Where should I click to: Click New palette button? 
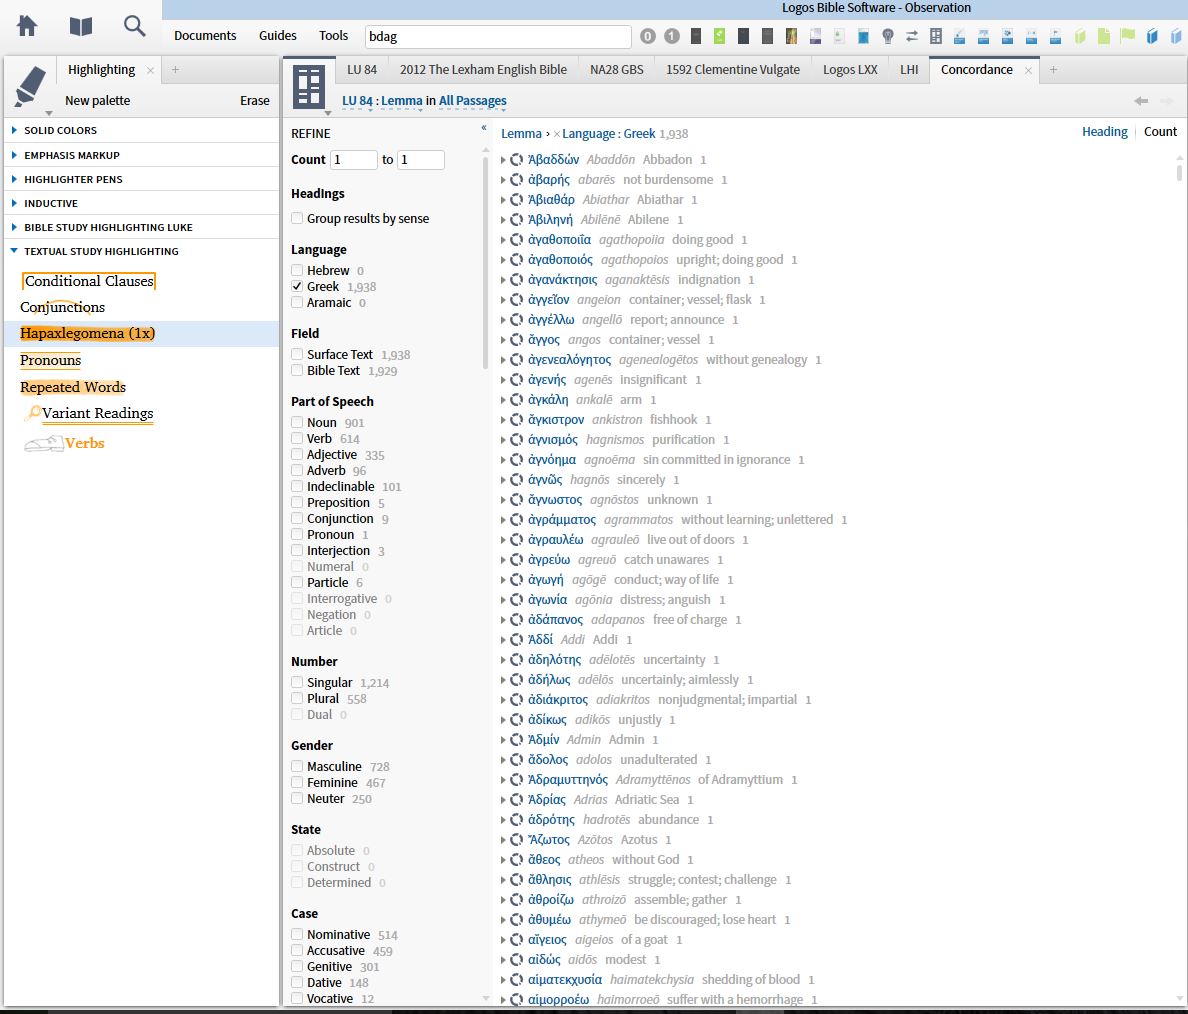(98, 101)
